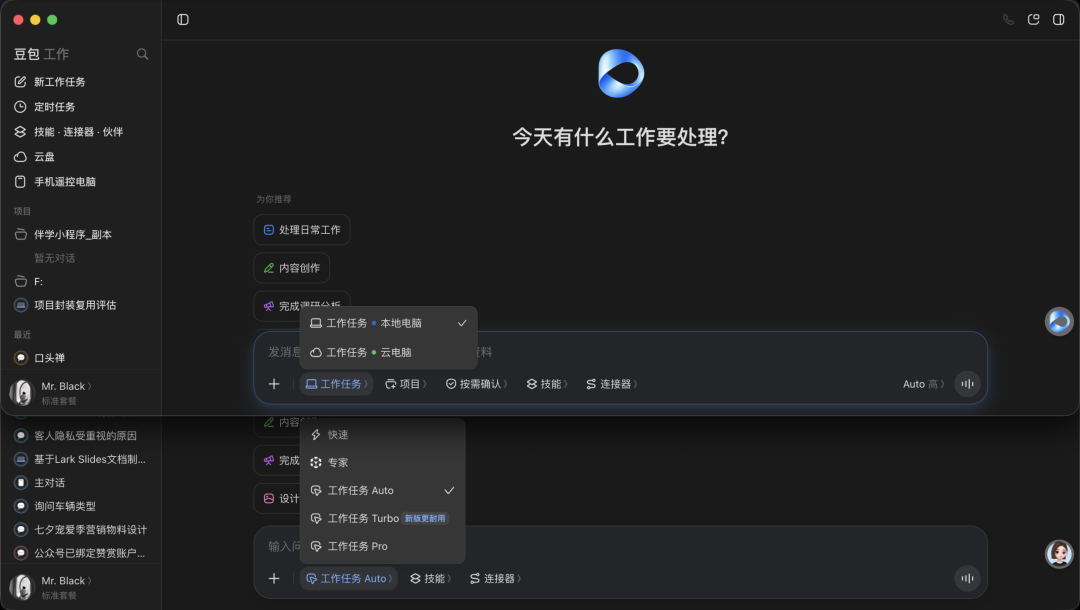Open the Auto 高 model selector
Image resolution: width=1080 pixels, height=610 pixels.
pyautogui.click(x=924, y=384)
